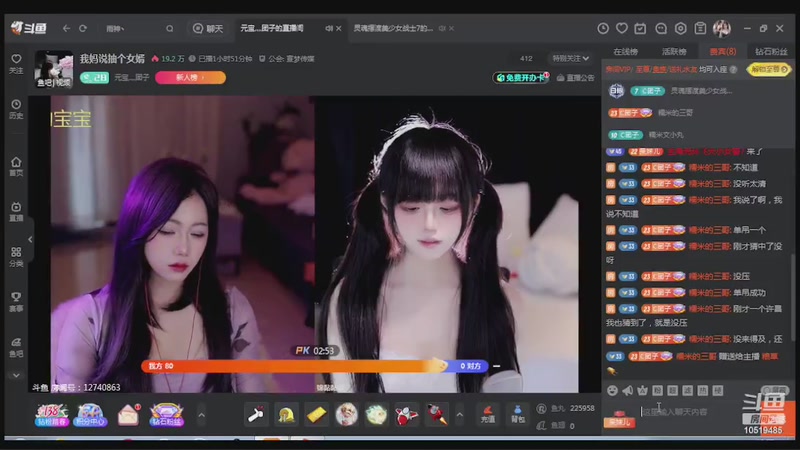Image resolution: width=800 pixels, height=450 pixels.
Task: Open 赛事 trophy in sidebar
Action: [x=16, y=302]
